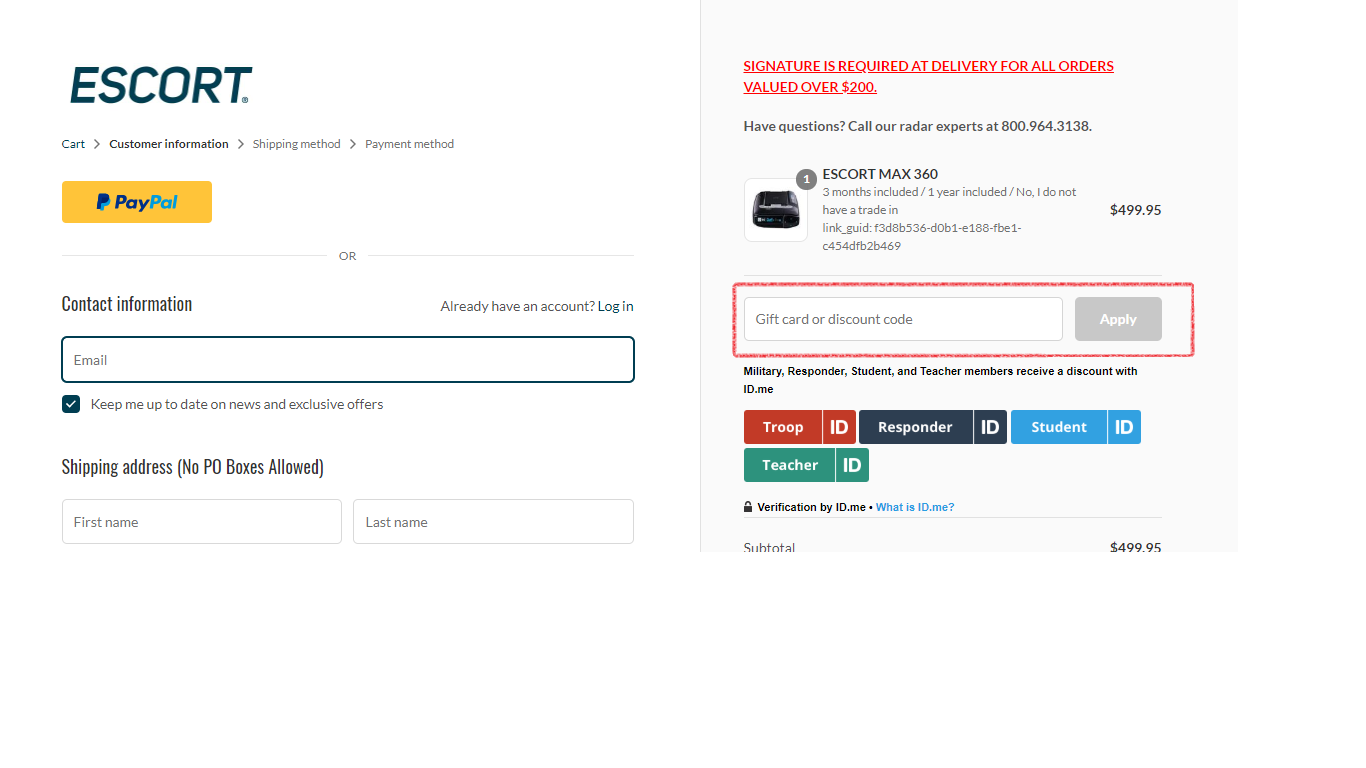Click the ESCORT MAX 360 product title
The height and width of the screenshot is (768, 1366).
point(880,174)
